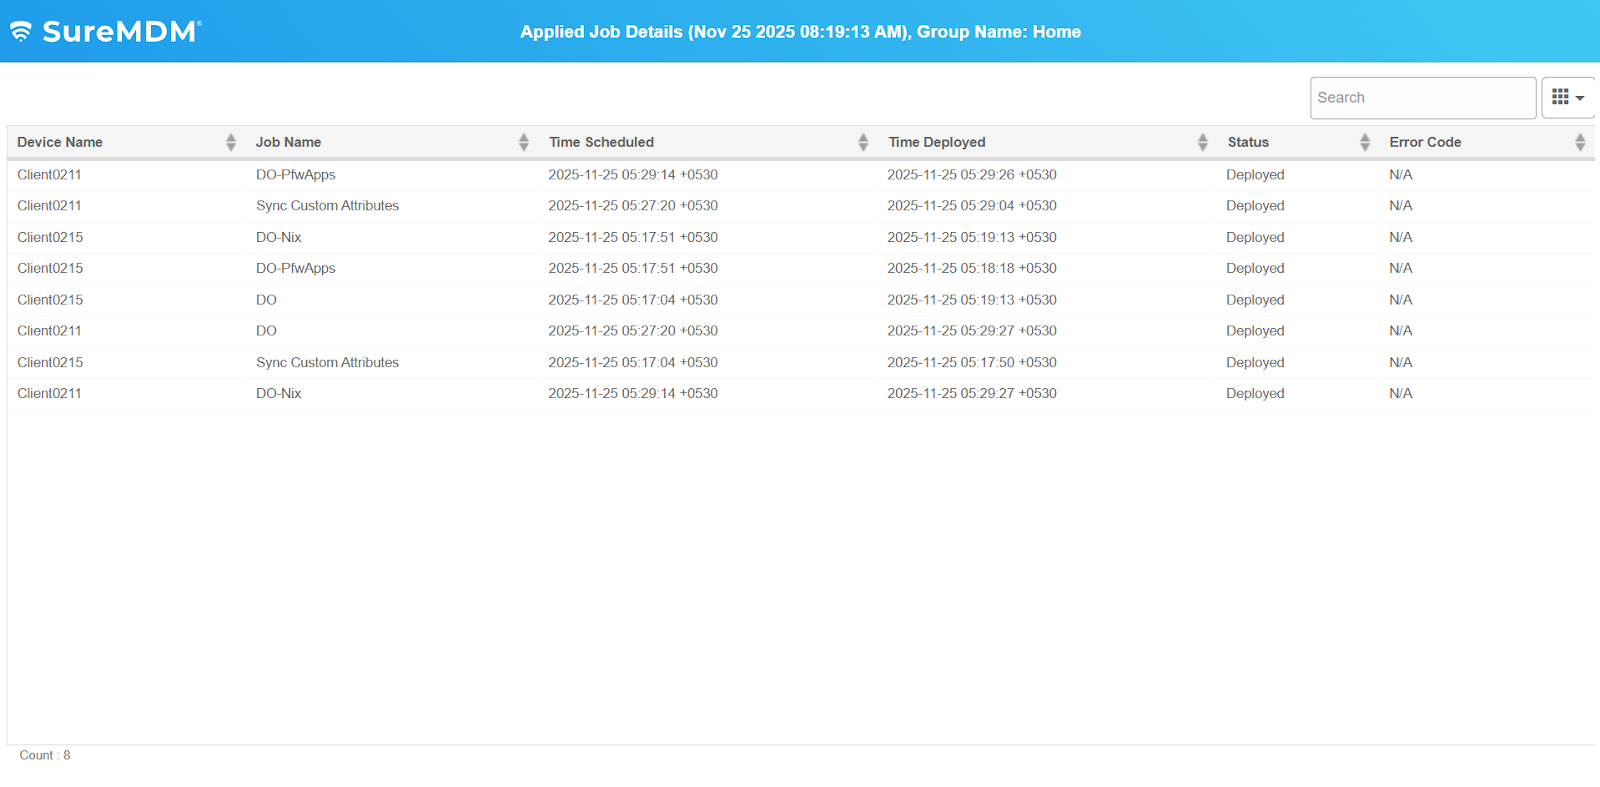
Task: Select Client0215 DO-Nix job row
Action: pyautogui.click(x=278, y=237)
